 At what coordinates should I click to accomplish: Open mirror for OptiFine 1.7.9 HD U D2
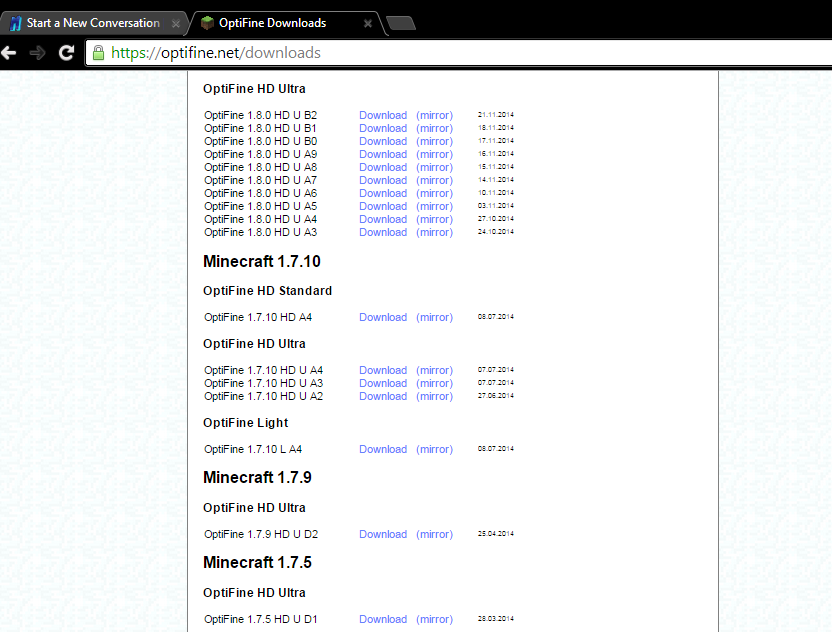tap(435, 534)
